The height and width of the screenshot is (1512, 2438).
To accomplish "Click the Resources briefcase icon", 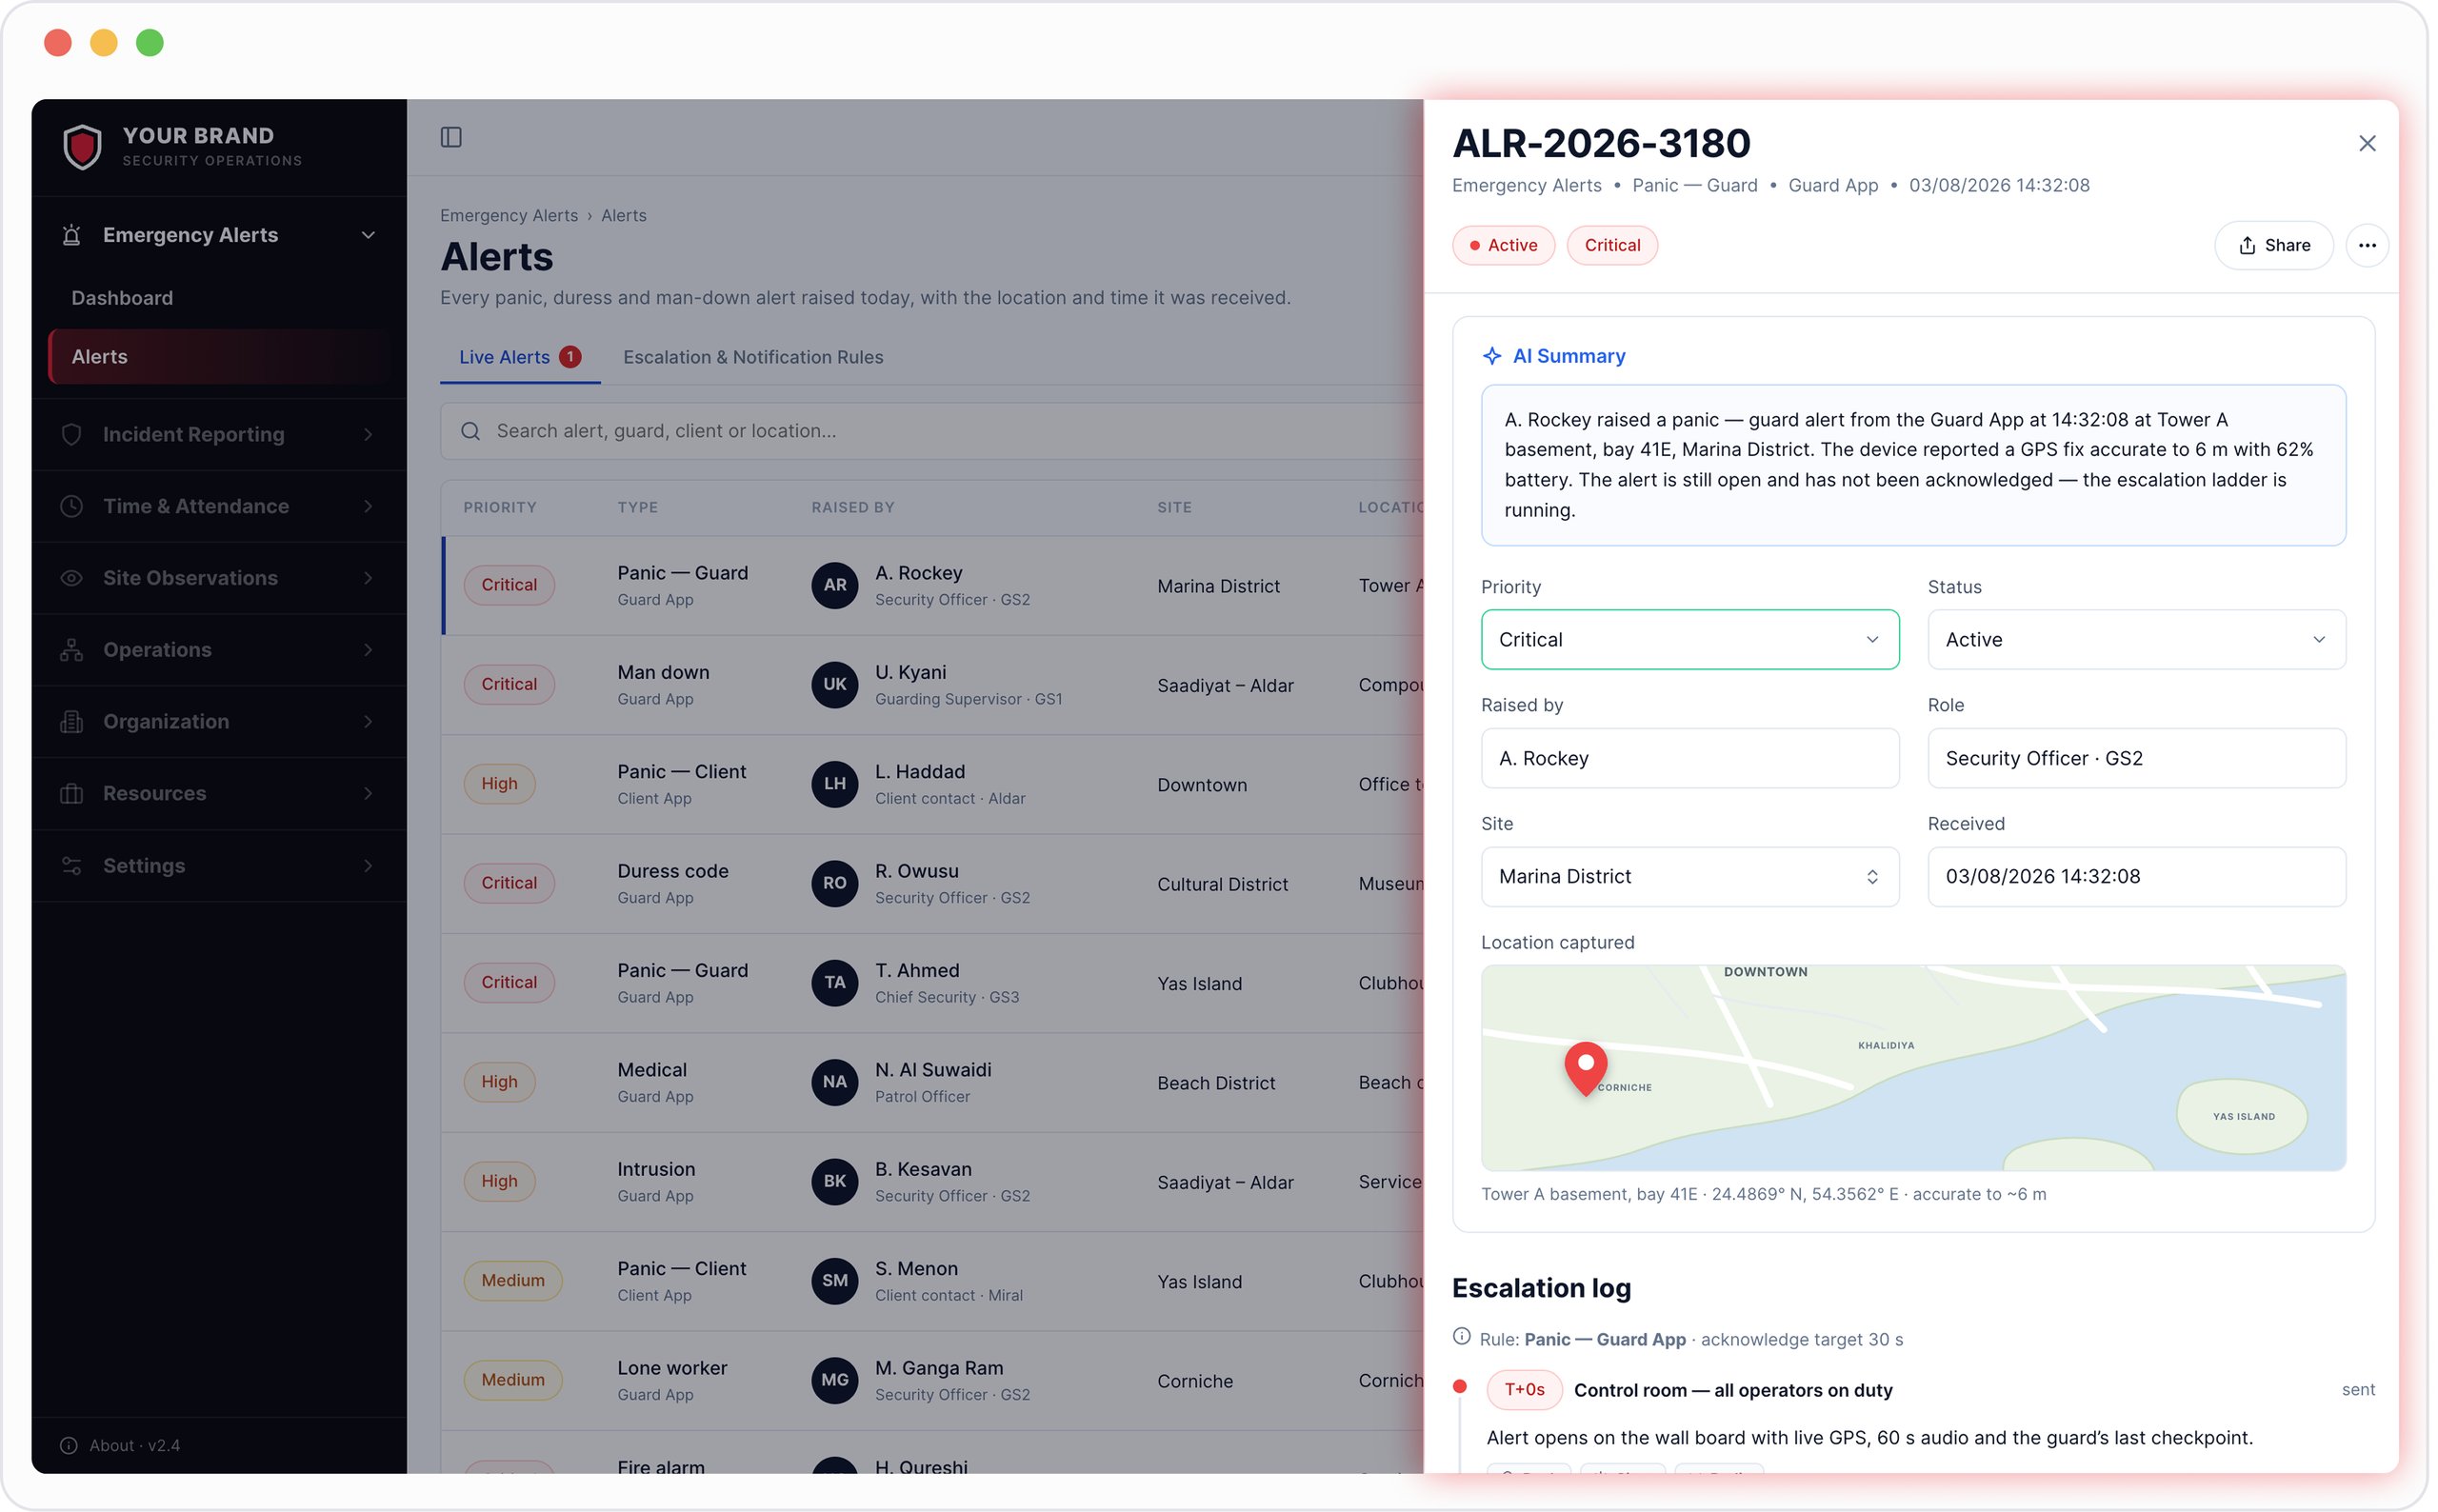I will pyautogui.click(x=71, y=793).
